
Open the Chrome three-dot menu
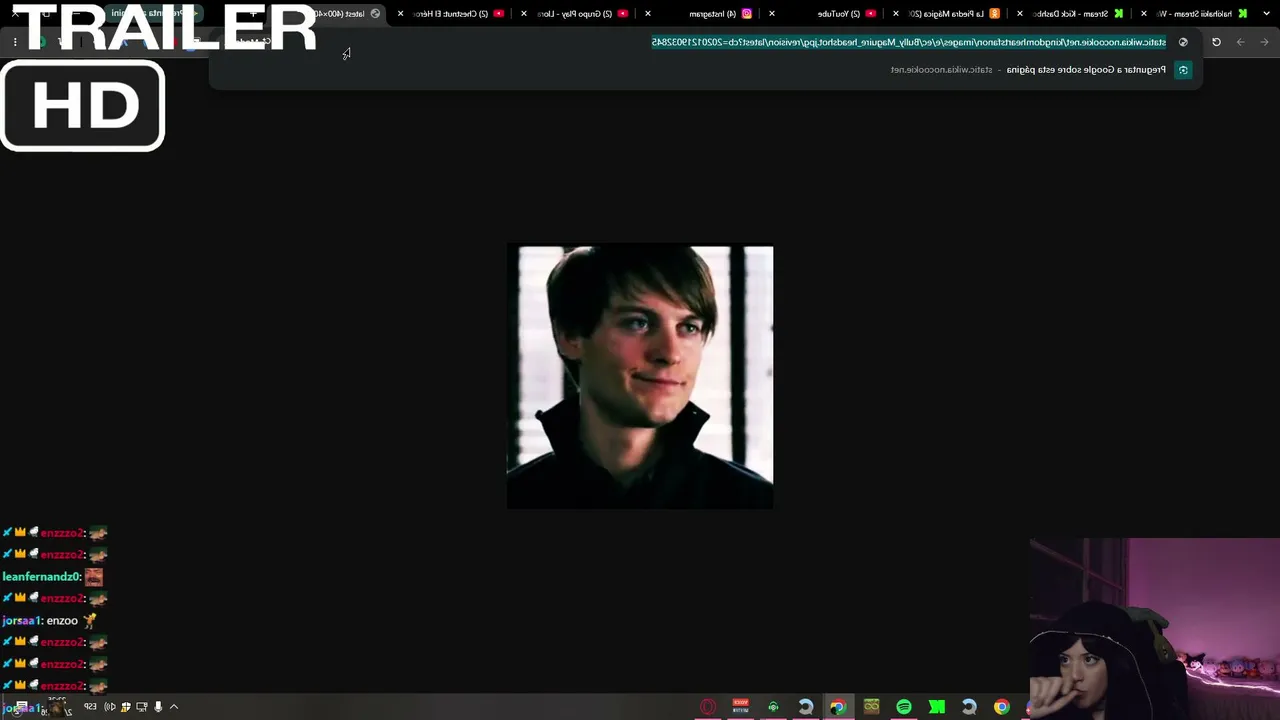pos(15,42)
